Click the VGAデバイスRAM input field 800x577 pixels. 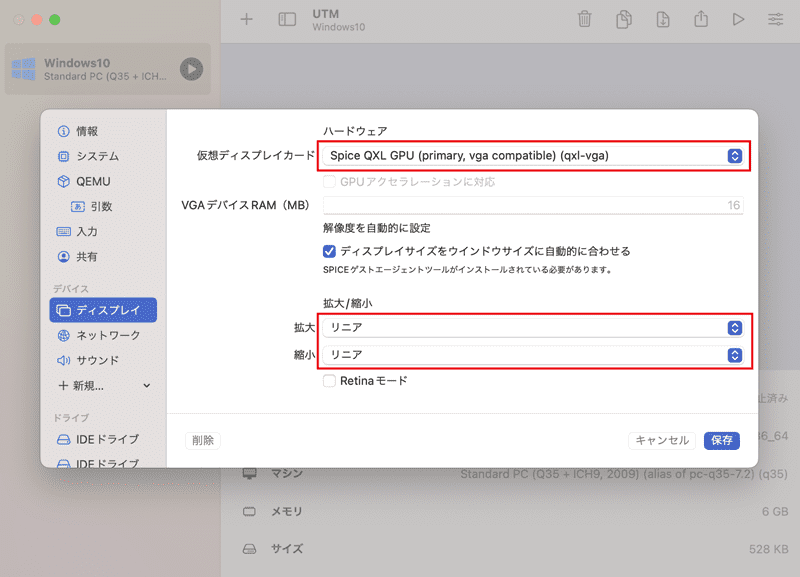tap(533, 205)
